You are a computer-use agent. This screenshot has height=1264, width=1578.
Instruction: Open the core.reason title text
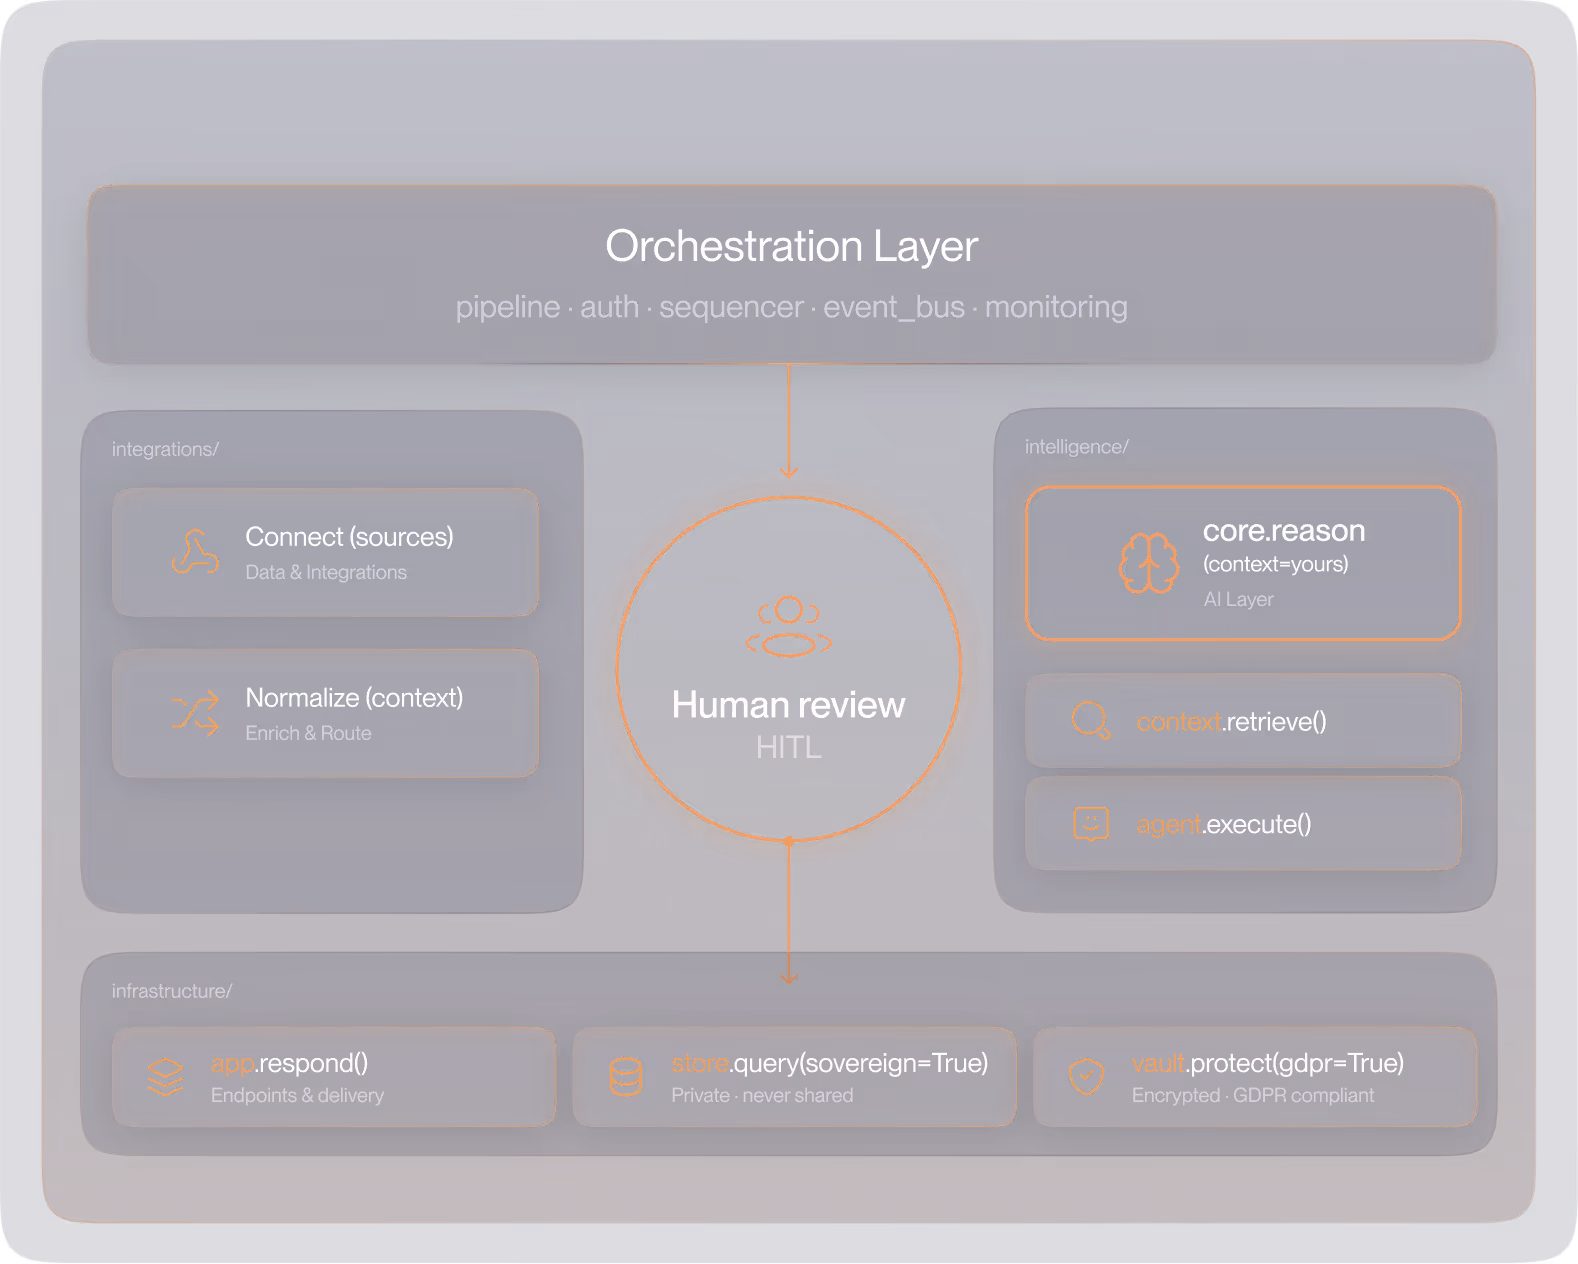pyautogui.click(x=1284, y=531)
